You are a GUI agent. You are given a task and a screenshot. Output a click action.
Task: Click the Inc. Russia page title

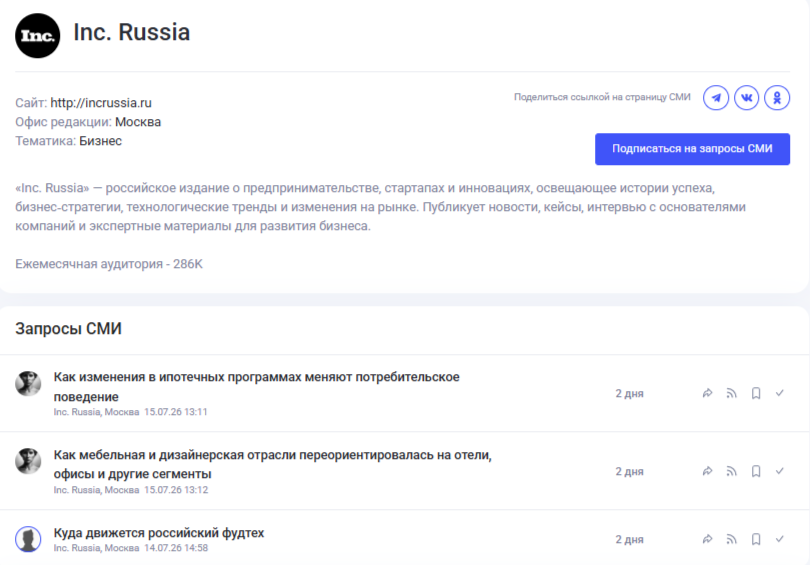click(x=132, y=32)
